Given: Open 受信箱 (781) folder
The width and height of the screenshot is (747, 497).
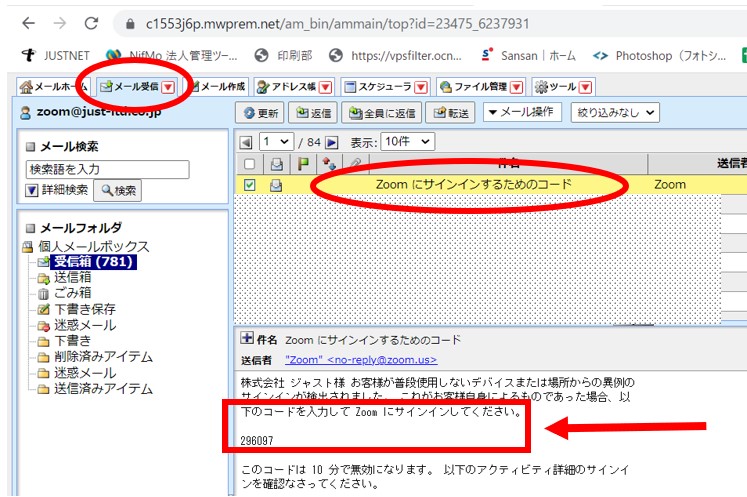Looking at the screenshot, I should [x=93, y=262].
